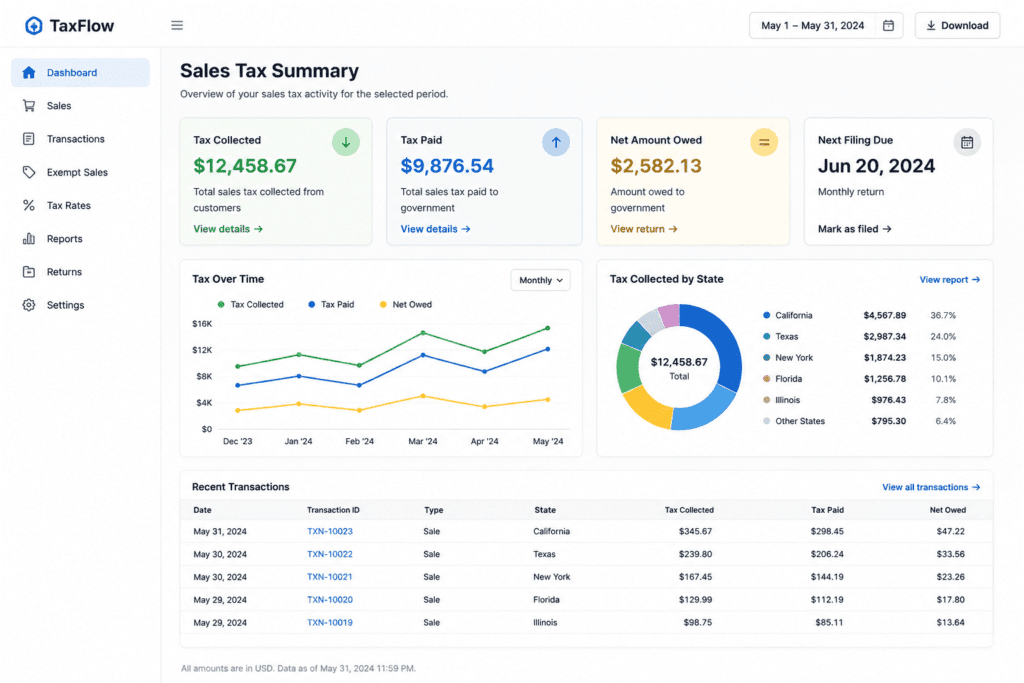Click the $13.64 net owed cell
1024x683 pixels.
(x=950, y=623)
